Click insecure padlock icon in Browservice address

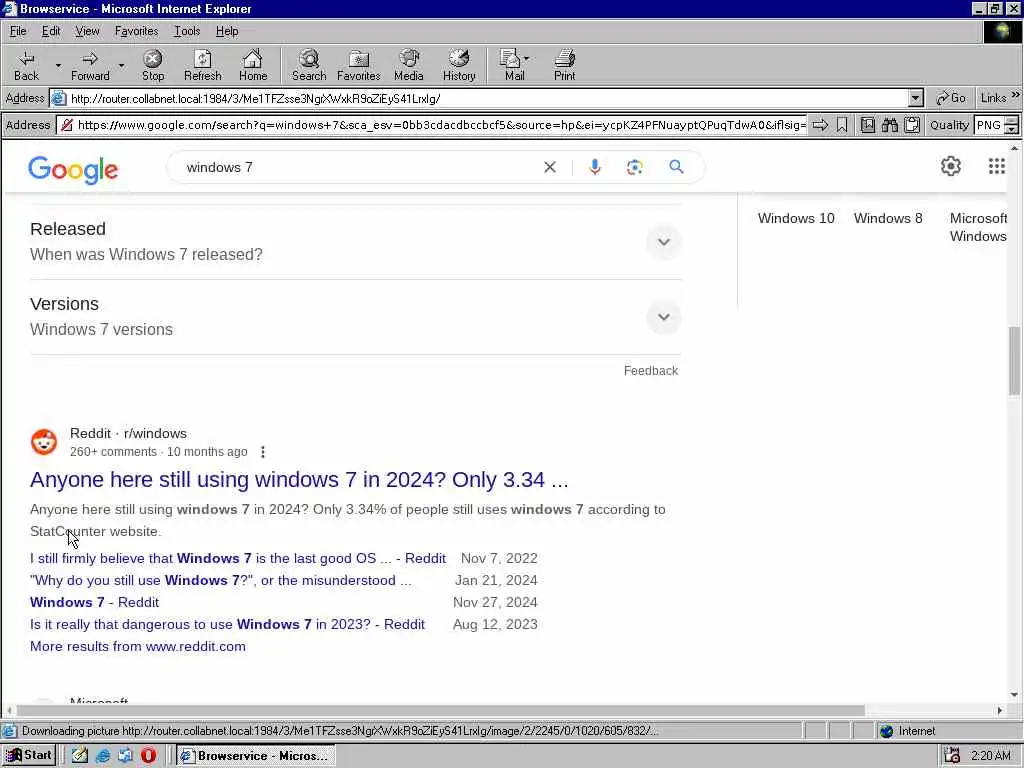[67, 125]
